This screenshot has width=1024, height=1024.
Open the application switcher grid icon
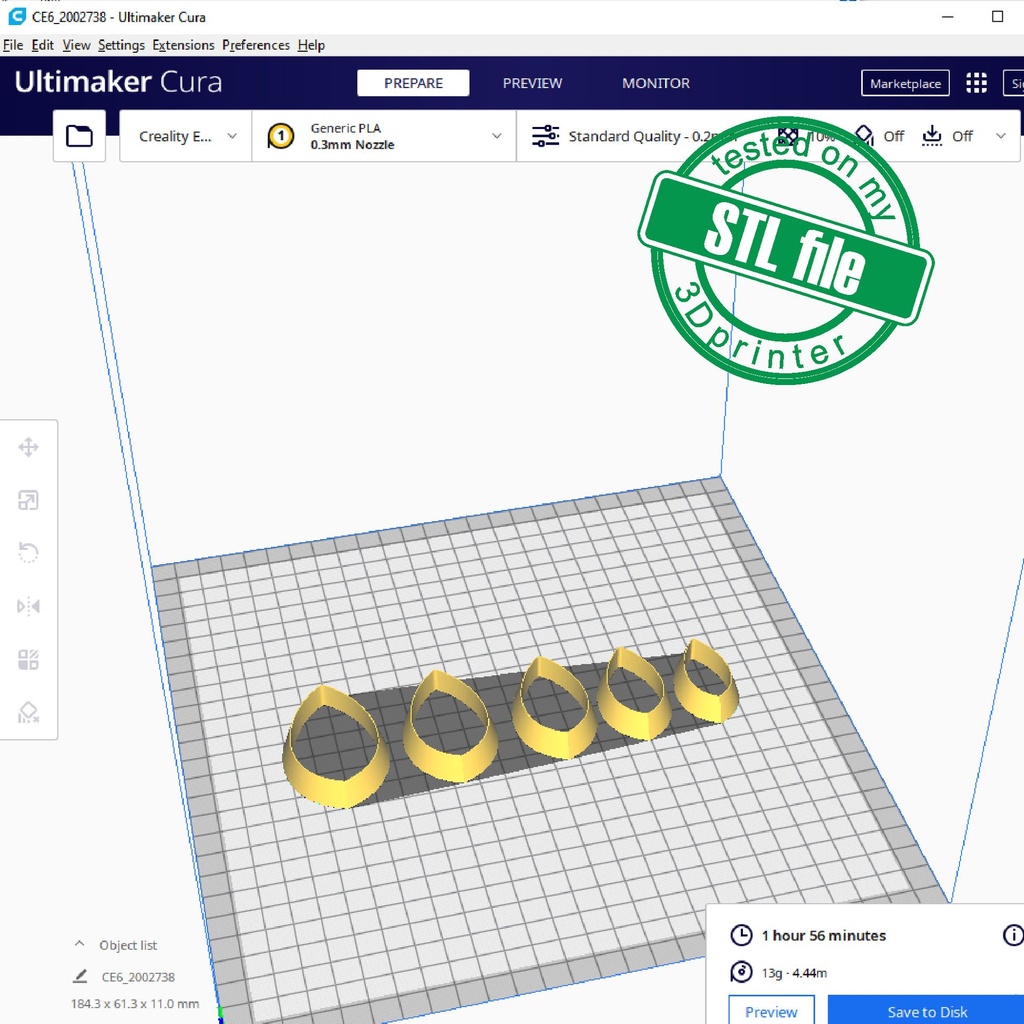976,83
